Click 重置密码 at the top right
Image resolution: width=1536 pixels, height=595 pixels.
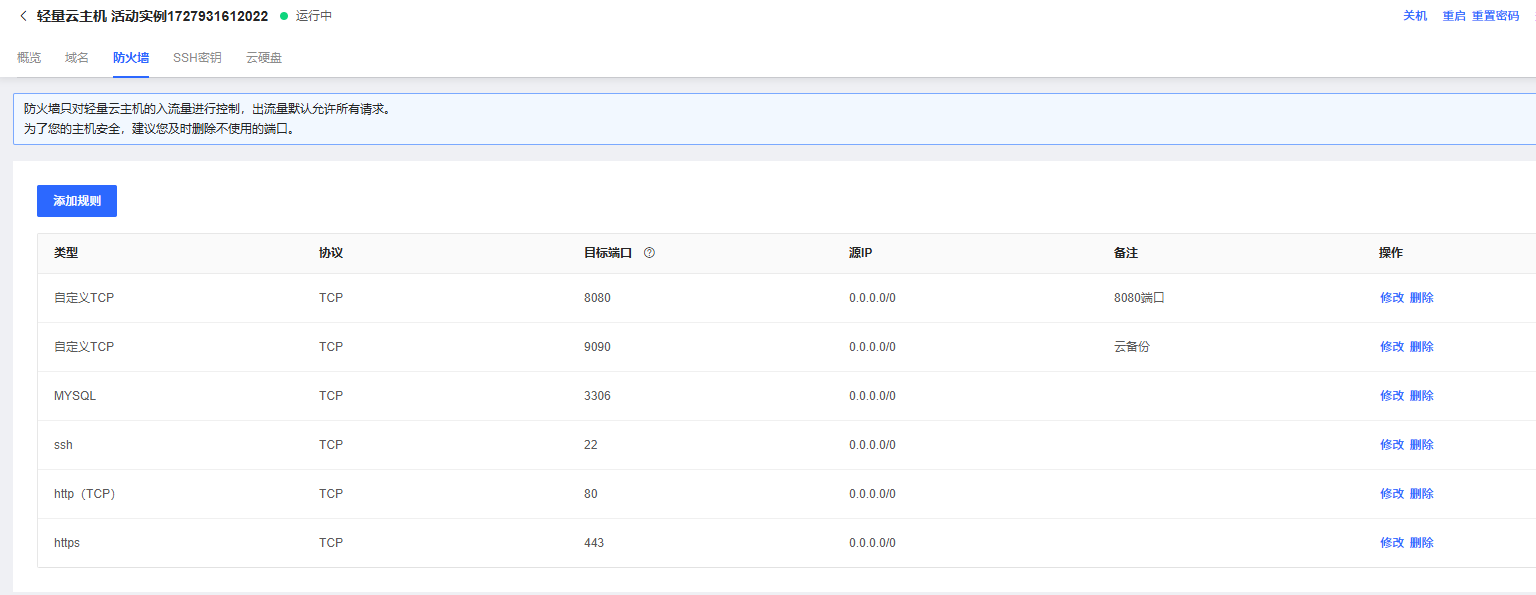(x=1495, y=16)
